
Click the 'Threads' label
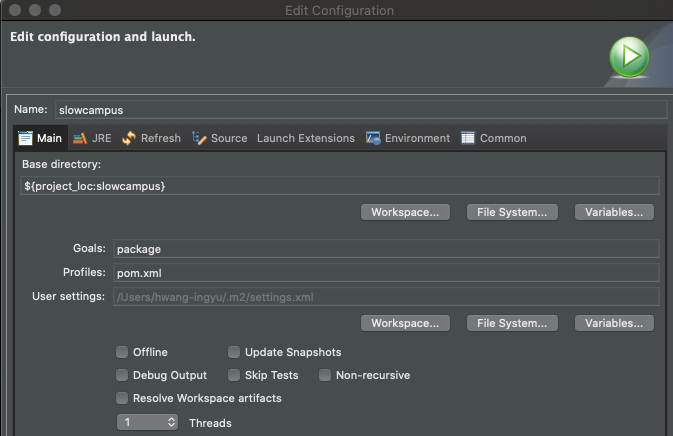pos(210,423)
